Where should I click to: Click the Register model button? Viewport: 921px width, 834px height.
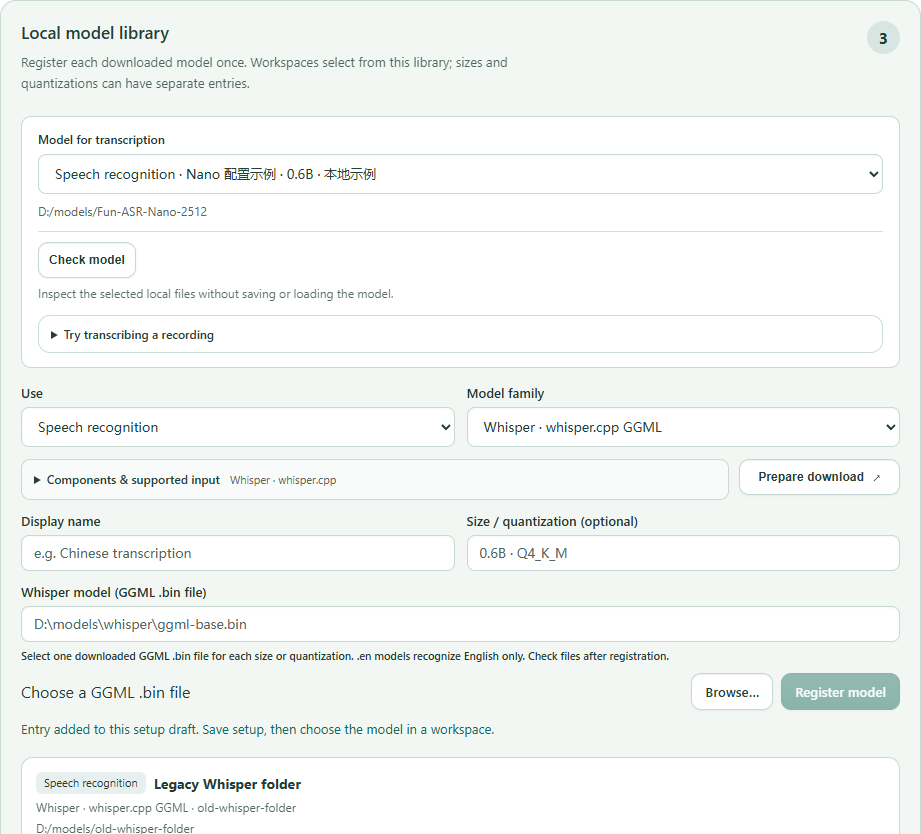click(840, 692)
